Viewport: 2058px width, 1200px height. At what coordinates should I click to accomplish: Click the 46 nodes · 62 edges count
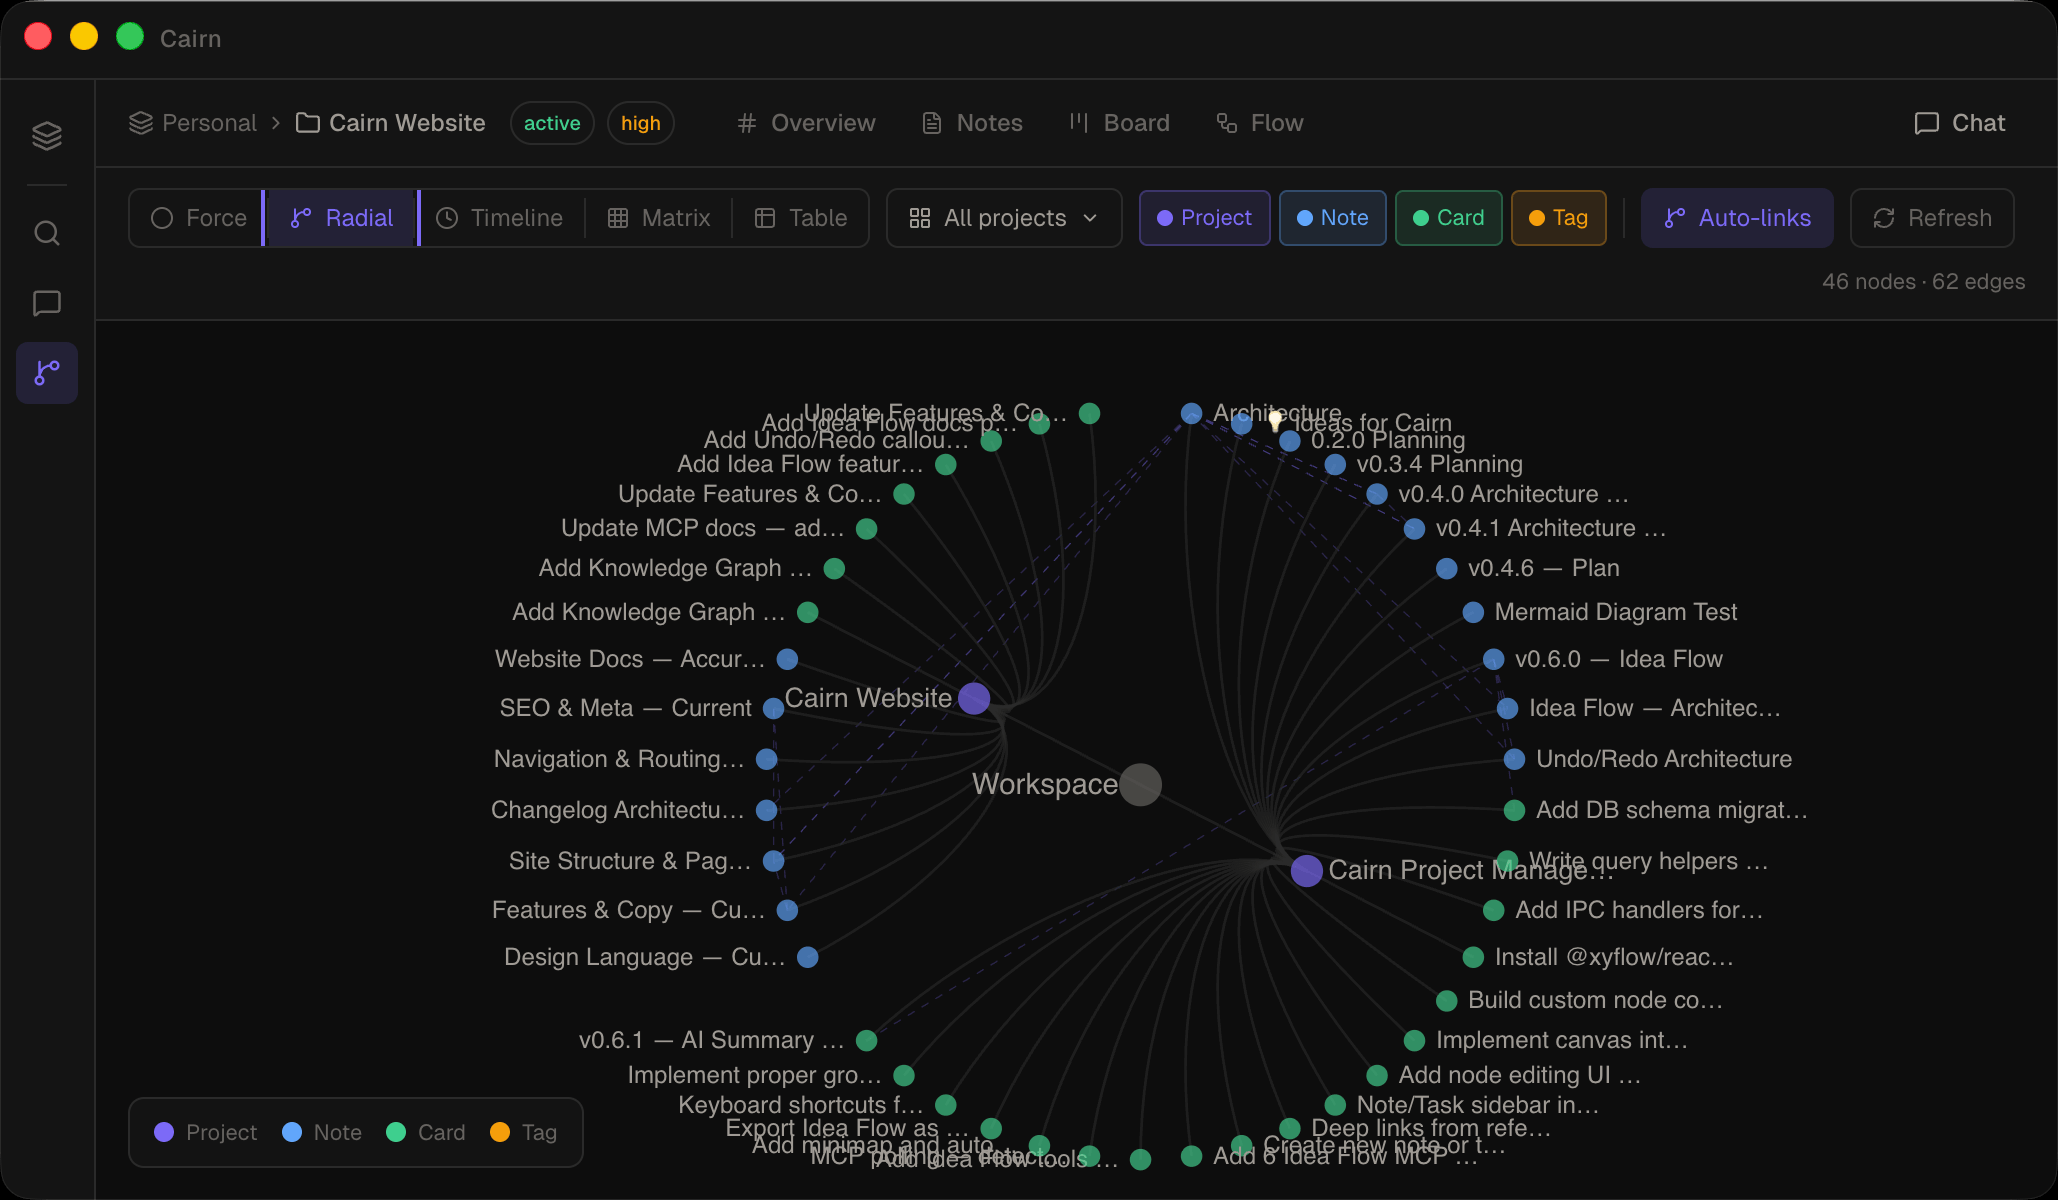pos(1923,282)
